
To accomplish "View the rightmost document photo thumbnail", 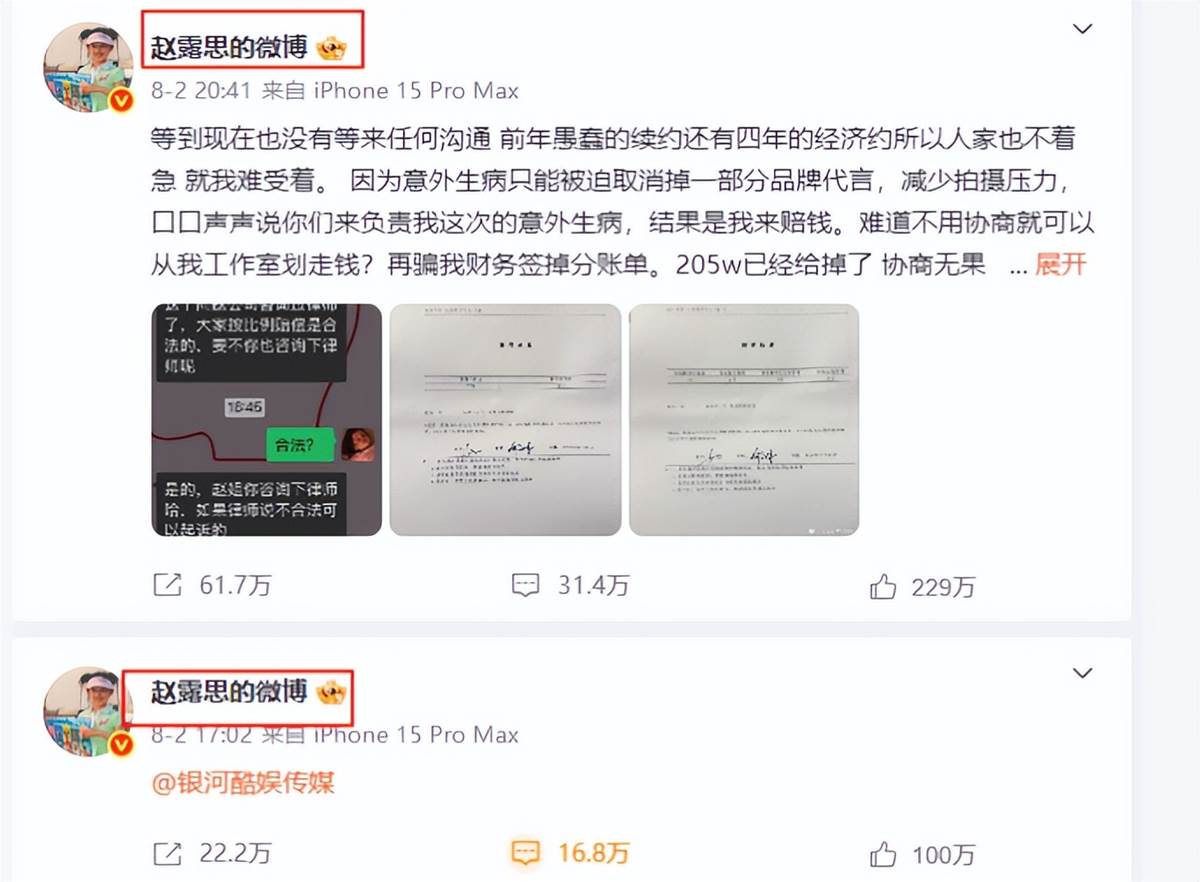I will (744, 420).
